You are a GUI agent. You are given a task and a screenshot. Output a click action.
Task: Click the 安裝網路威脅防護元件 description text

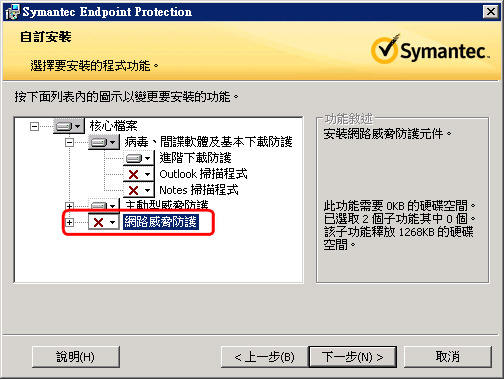387,134
